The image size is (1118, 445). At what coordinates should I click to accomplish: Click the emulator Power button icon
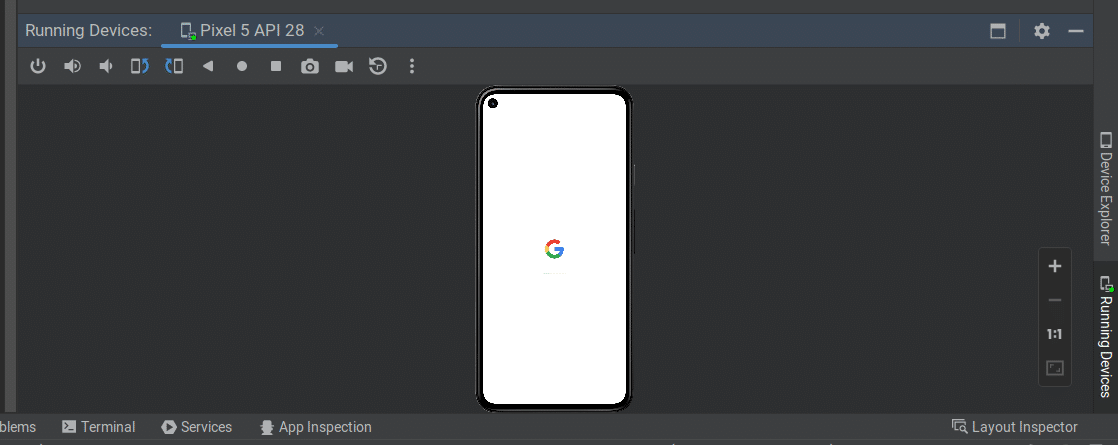(38, 66)
